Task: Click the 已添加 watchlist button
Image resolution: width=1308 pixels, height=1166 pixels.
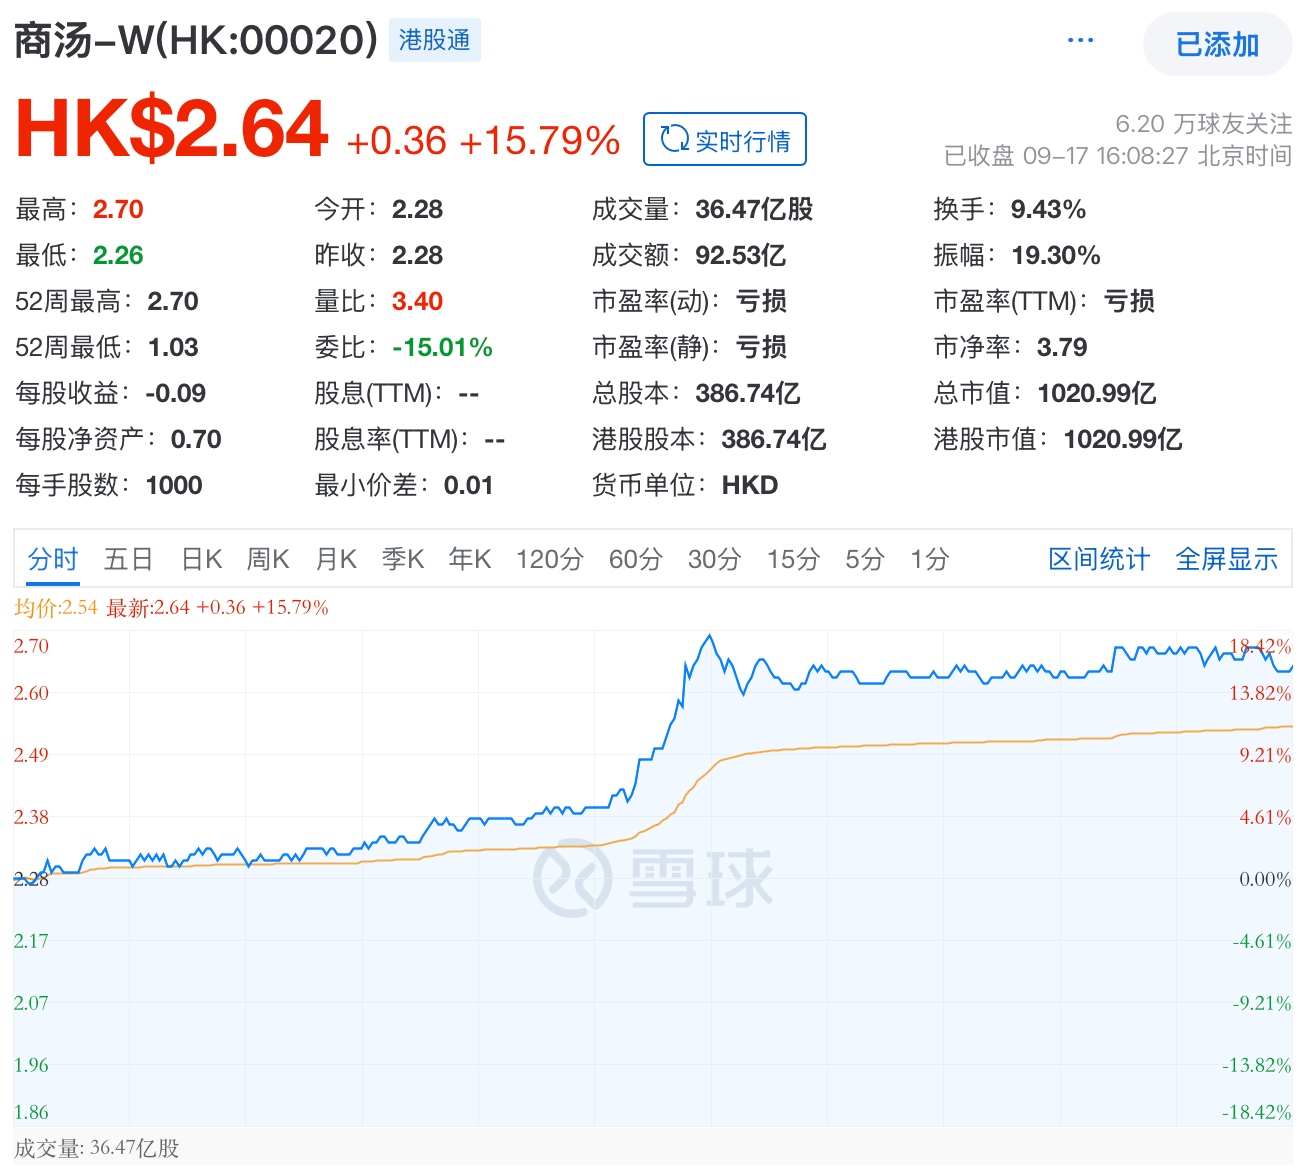Action: pos(1217,44)
